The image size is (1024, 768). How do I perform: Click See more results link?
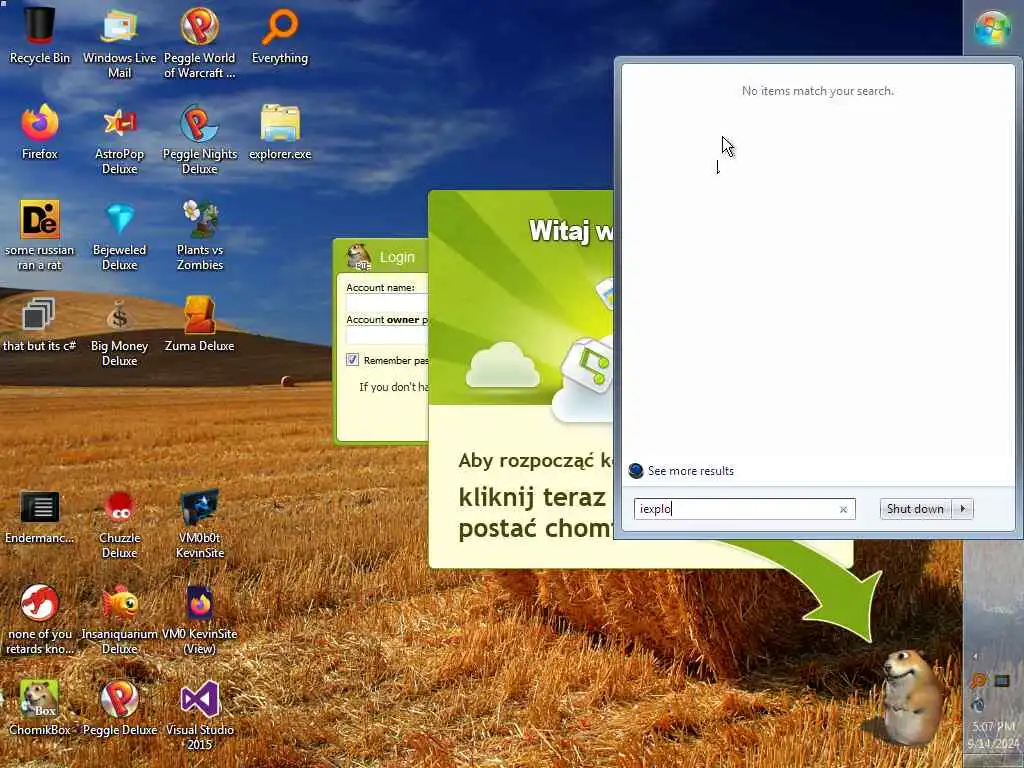(x=691, y=471)
